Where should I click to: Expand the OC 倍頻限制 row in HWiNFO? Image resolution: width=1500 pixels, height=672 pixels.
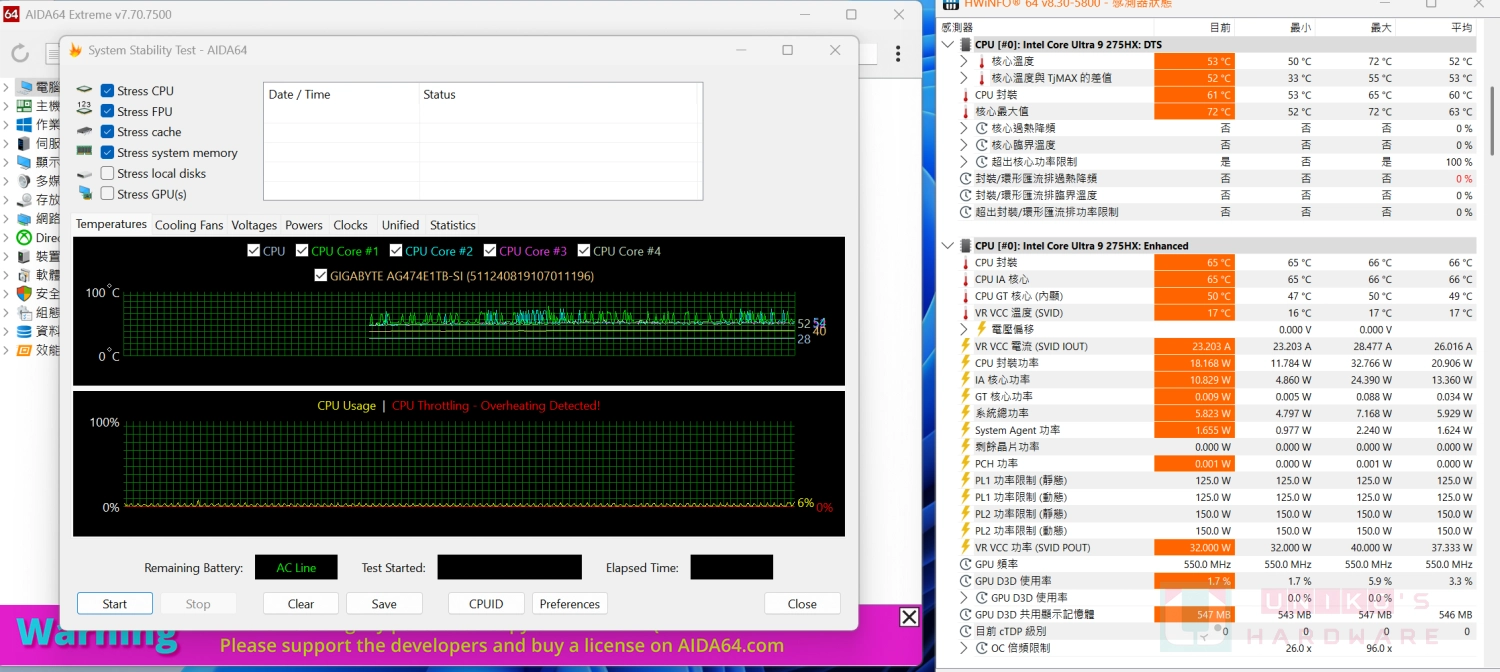coord(964,648)
